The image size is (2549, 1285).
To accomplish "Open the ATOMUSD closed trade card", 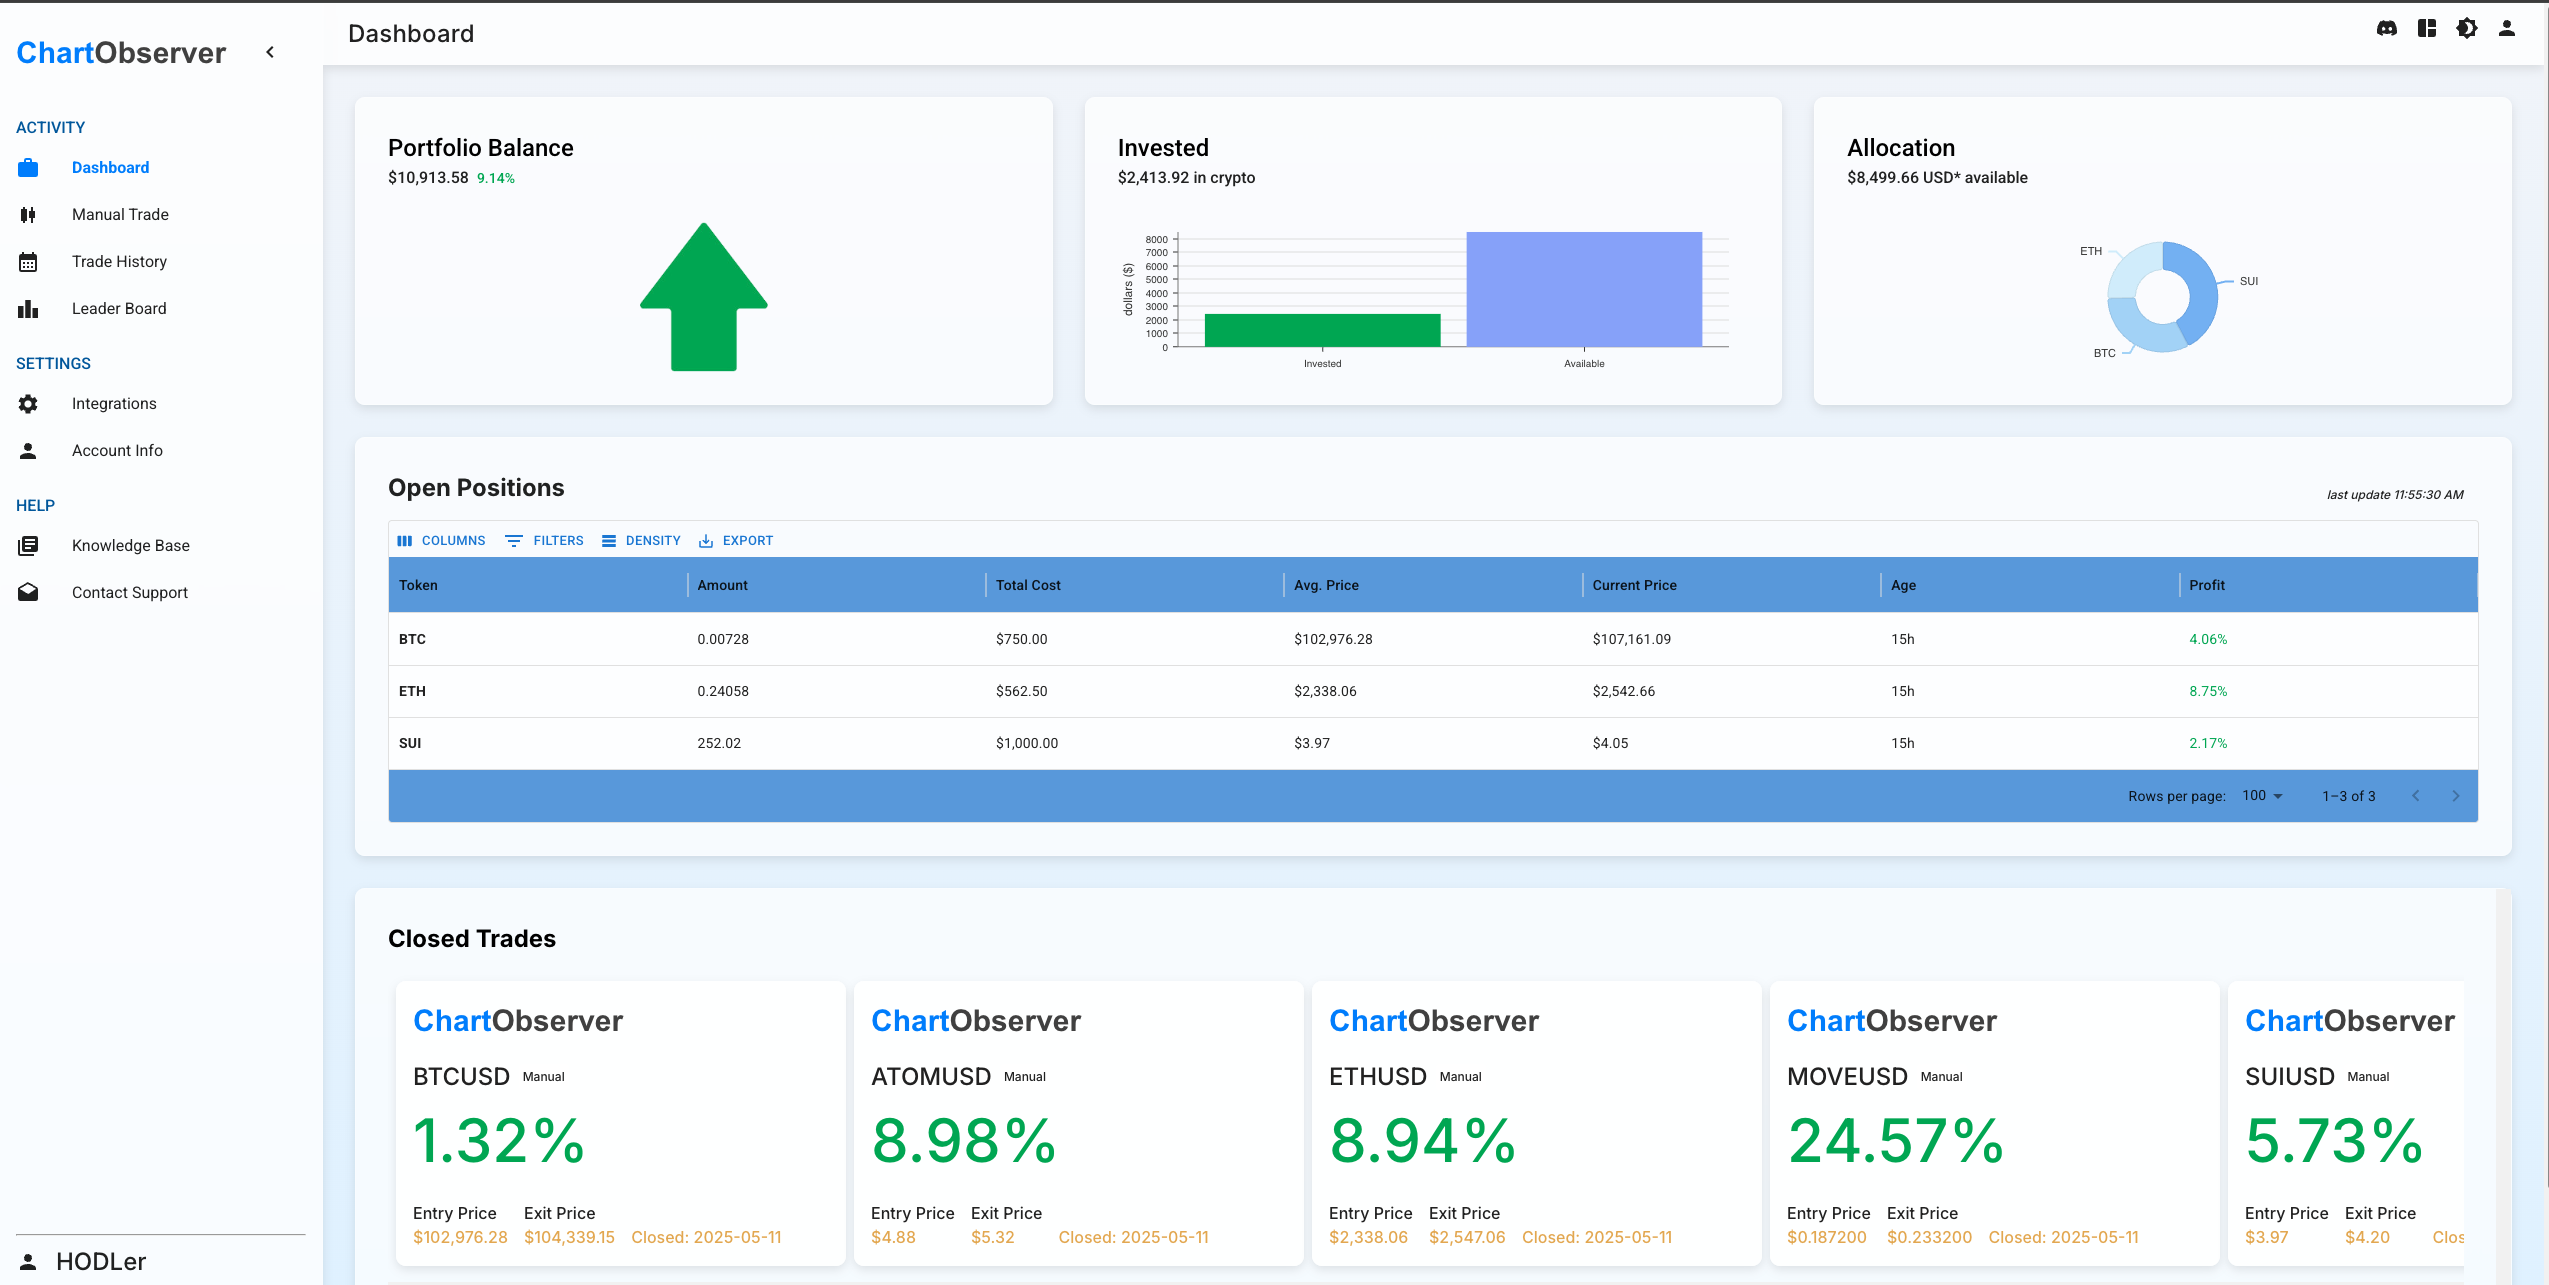I will pyautogui.click(x=1078, y=1123).
